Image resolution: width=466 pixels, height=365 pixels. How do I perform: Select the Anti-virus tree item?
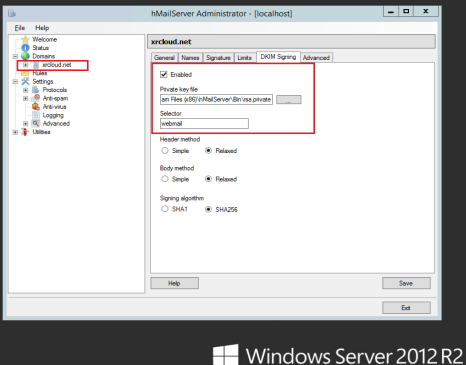[x=54, y=107]
